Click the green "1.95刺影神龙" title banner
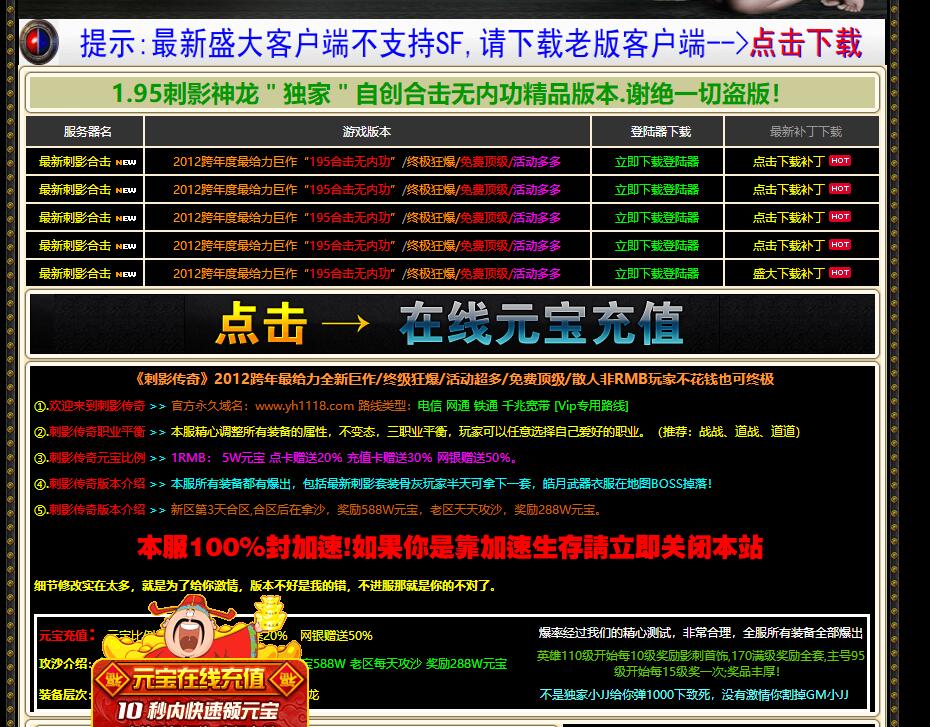 (452, 94)
